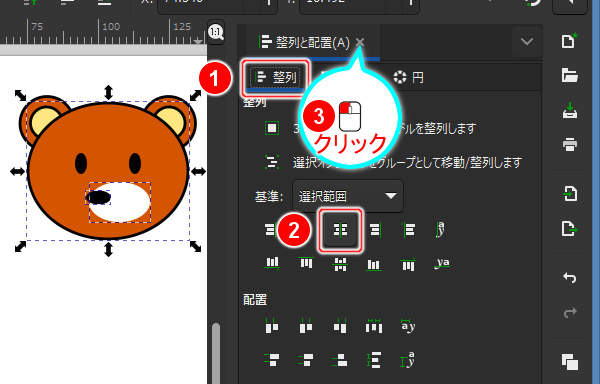This screenshot has width=600, height=384.
Task: Click the left-middle scale handle
Action: click(x=17, y=171)
